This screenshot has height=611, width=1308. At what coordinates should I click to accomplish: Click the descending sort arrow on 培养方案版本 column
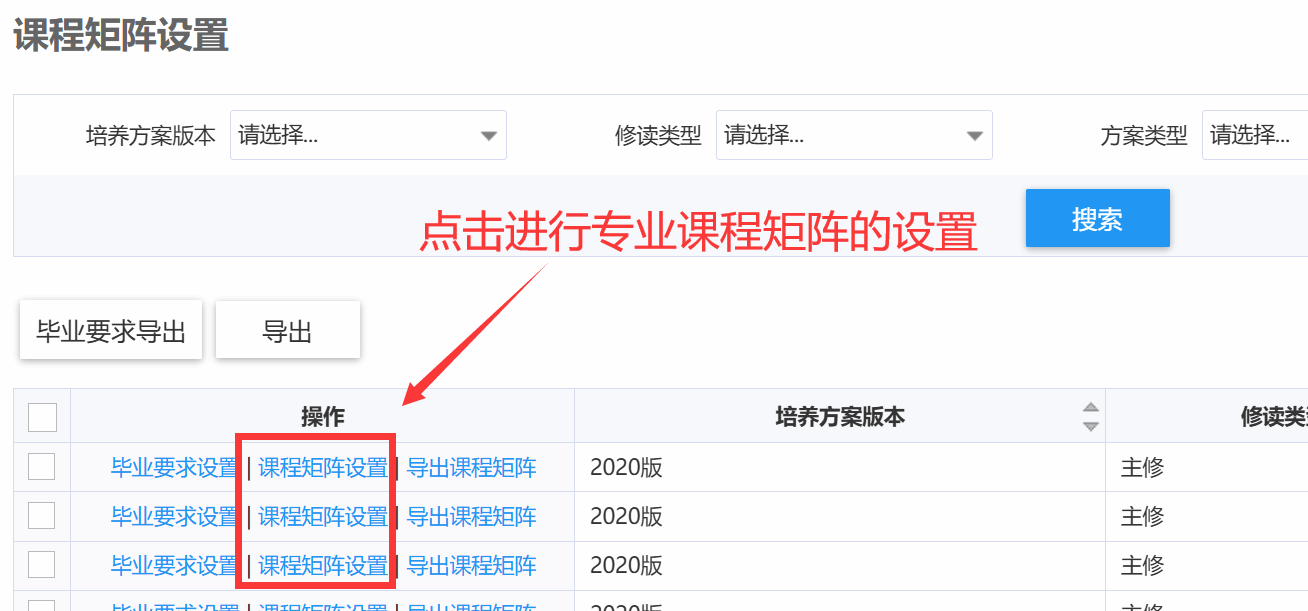tap(1091, 426)
